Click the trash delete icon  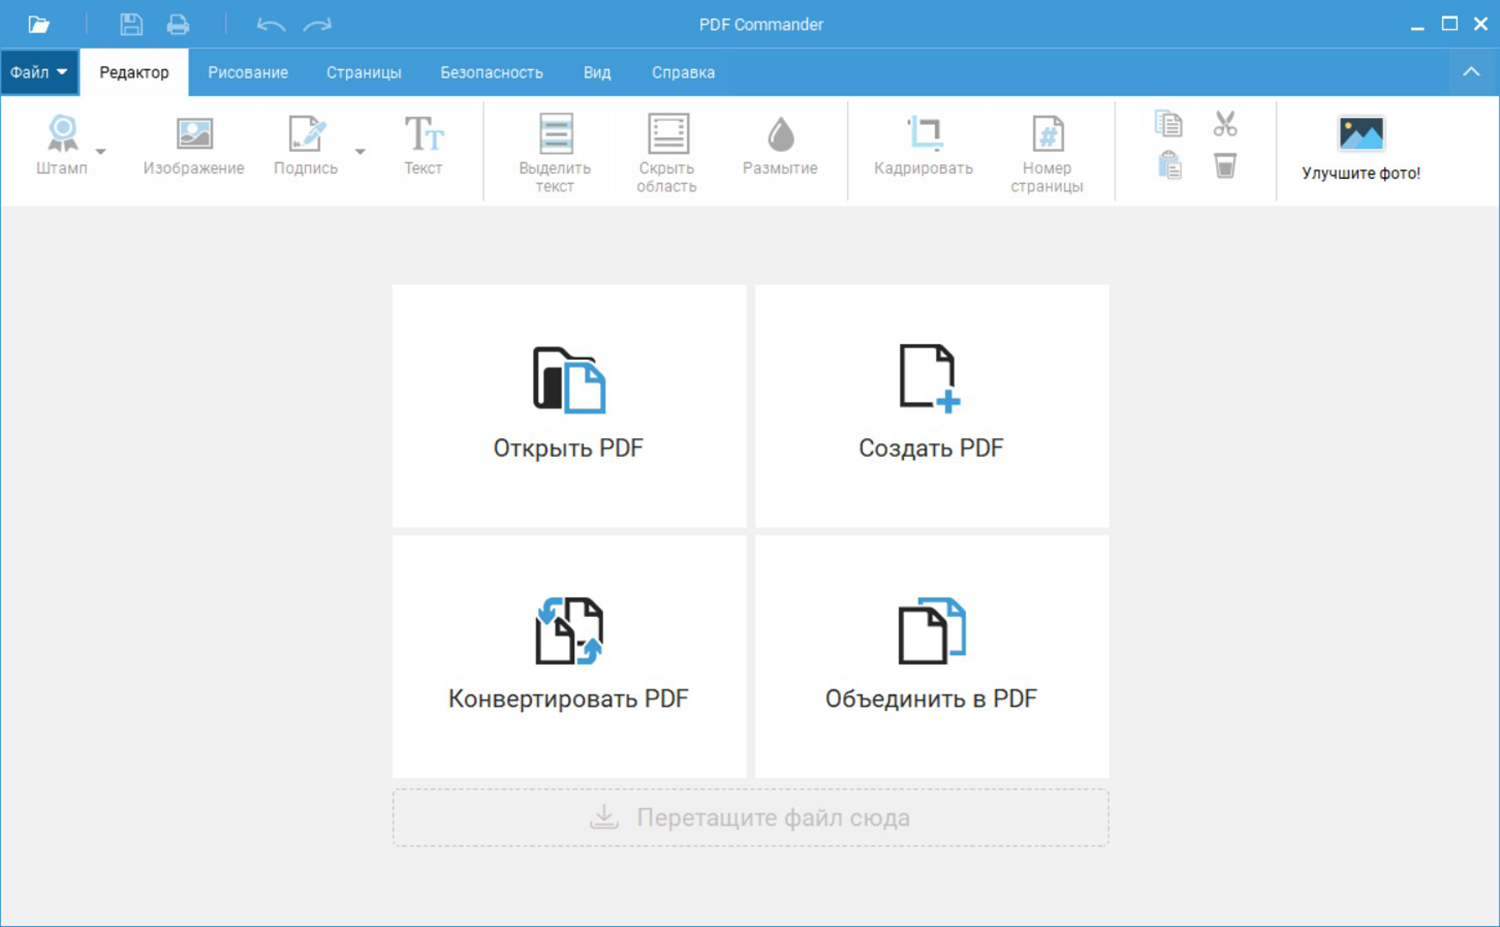[1225, 165]
